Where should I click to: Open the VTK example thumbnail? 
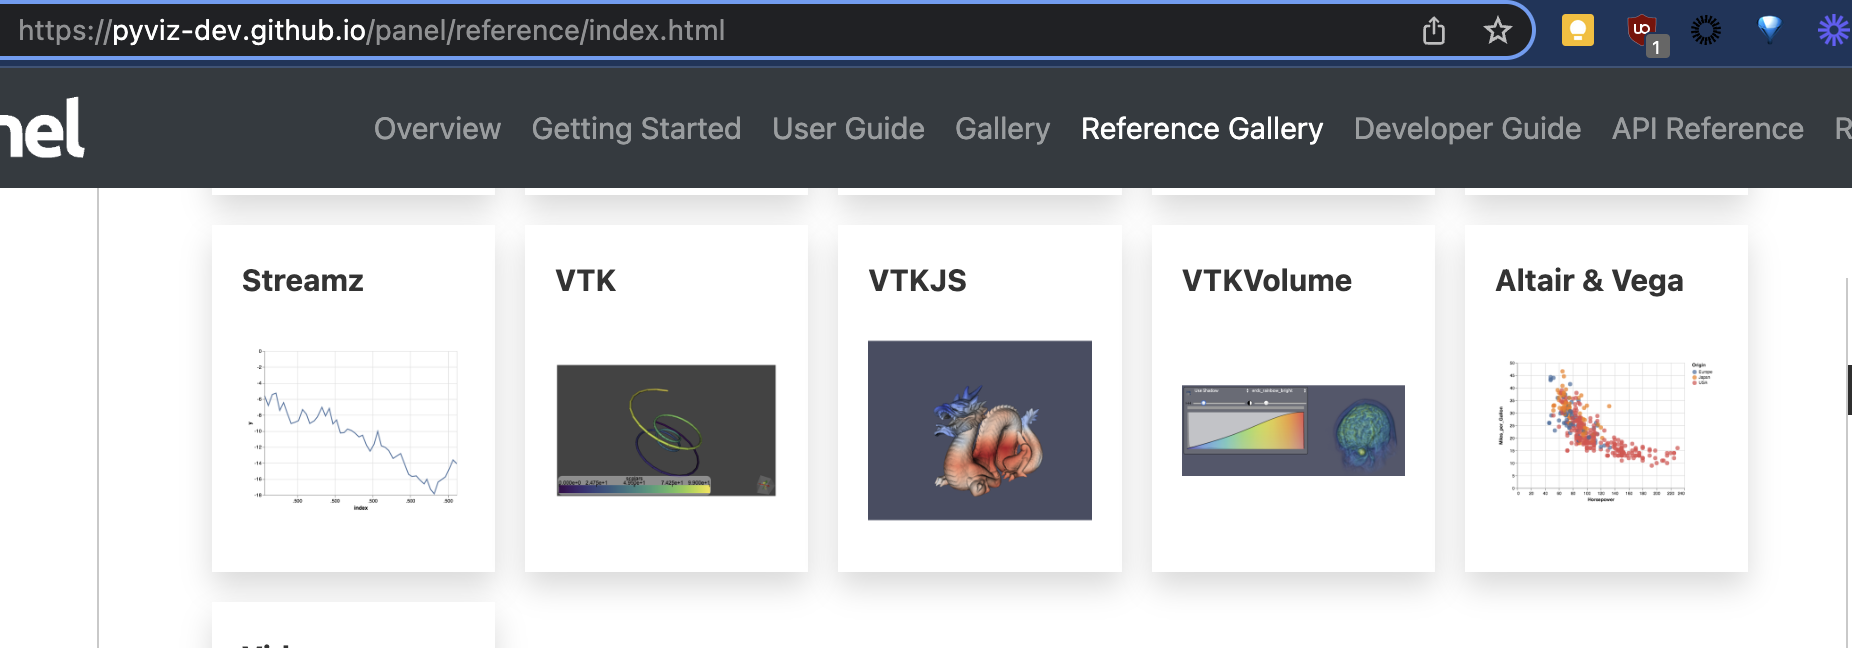point(665,430)
